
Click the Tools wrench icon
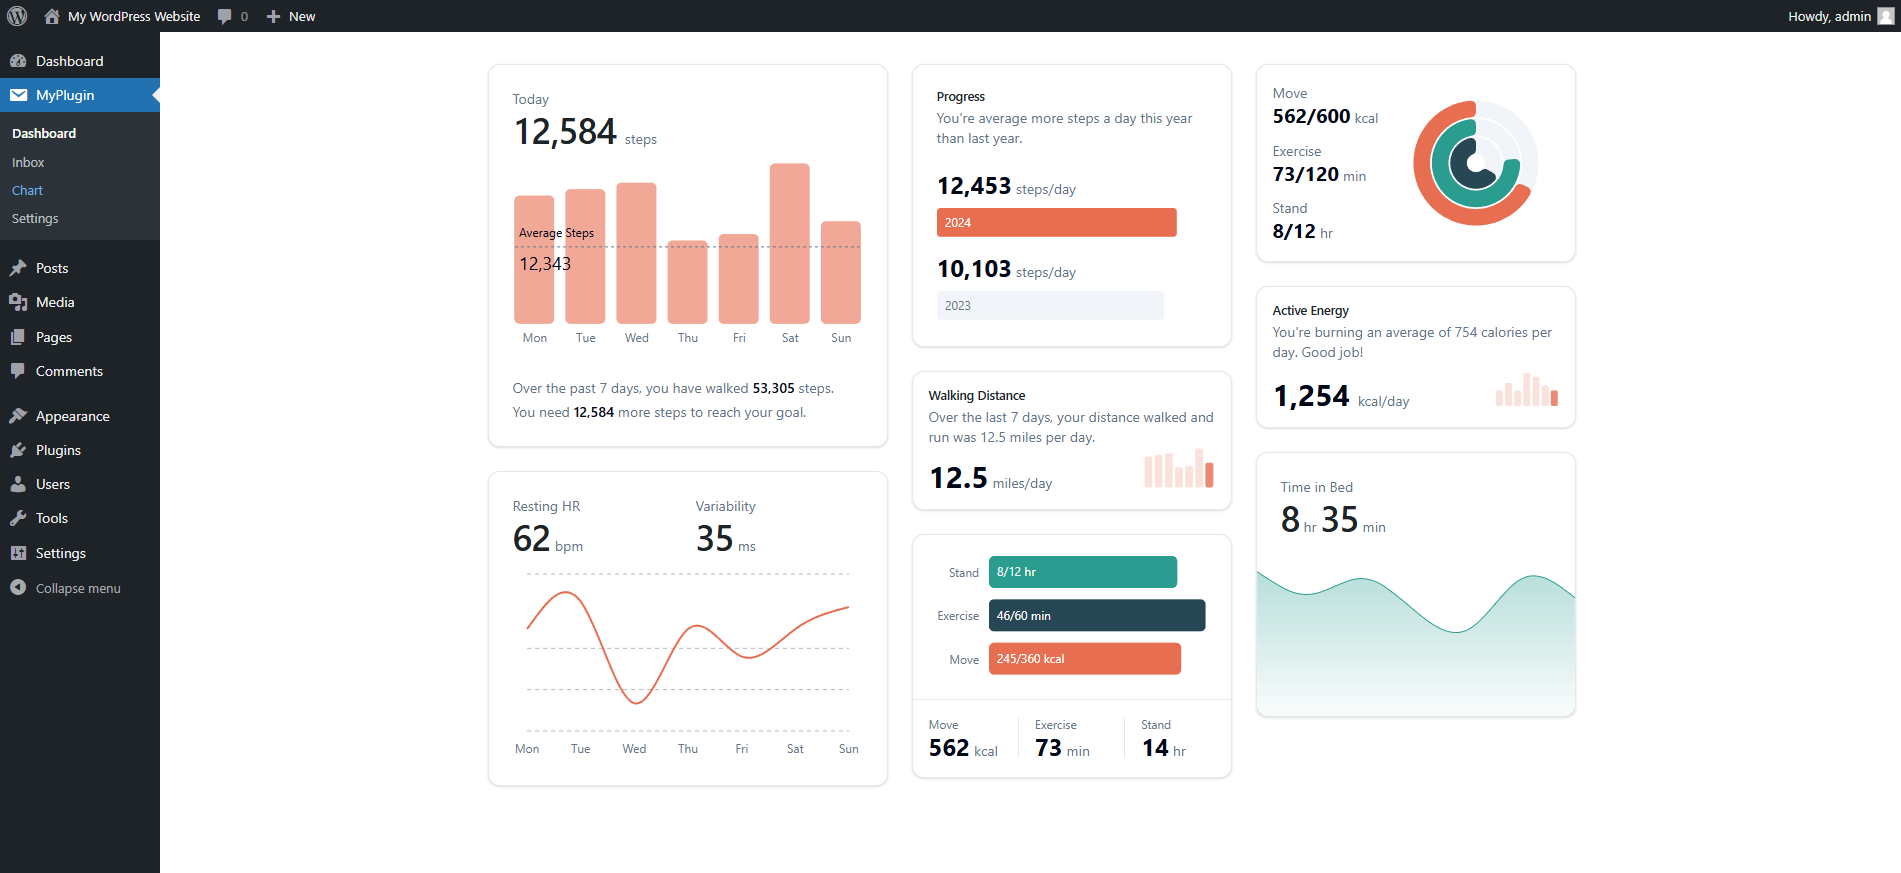18,518
